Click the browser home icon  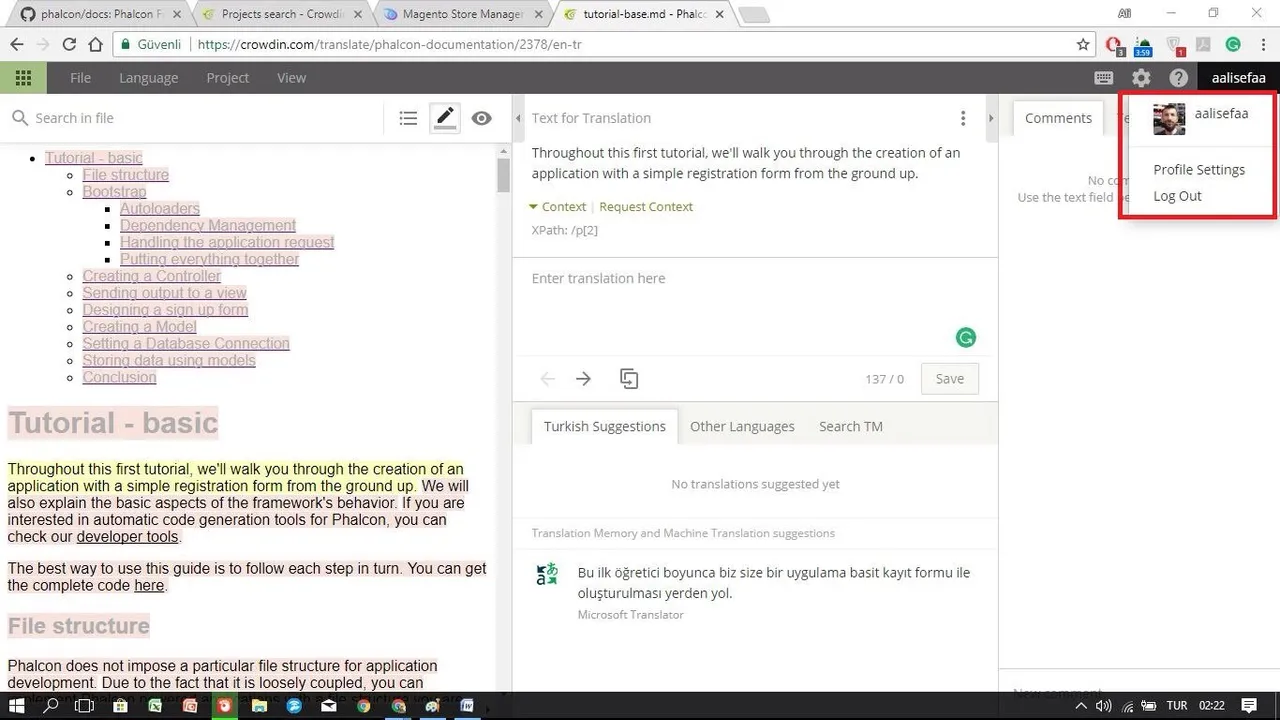(95, 44)
